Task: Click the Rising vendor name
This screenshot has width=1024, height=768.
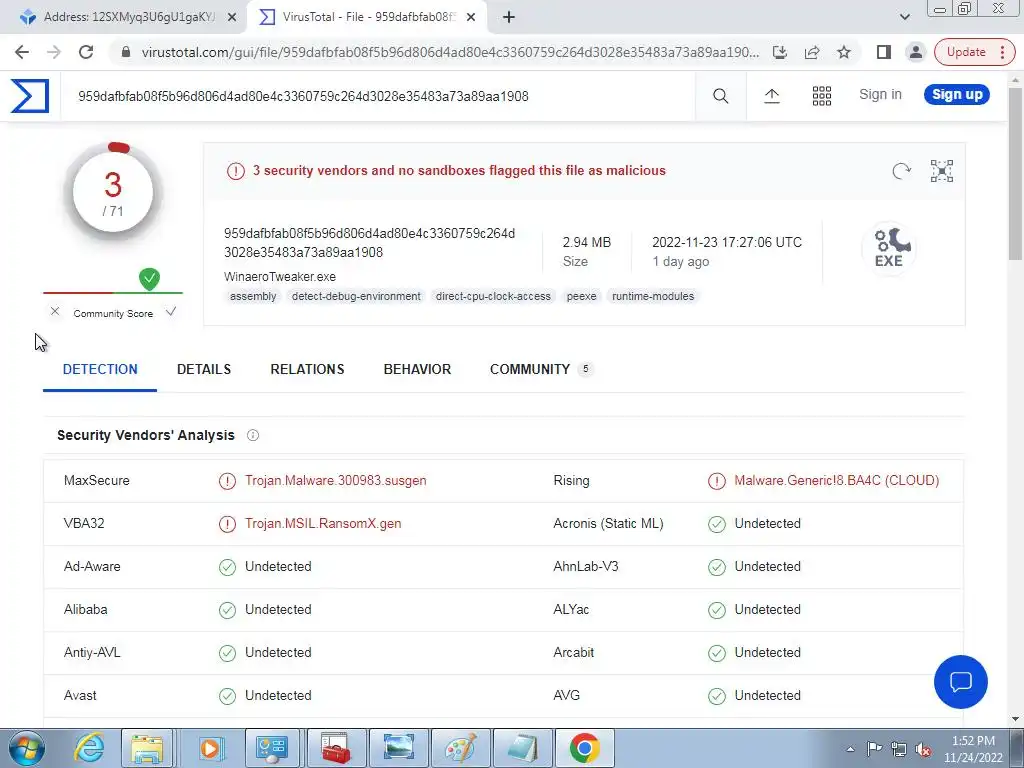Action: (x=571, y=481)
